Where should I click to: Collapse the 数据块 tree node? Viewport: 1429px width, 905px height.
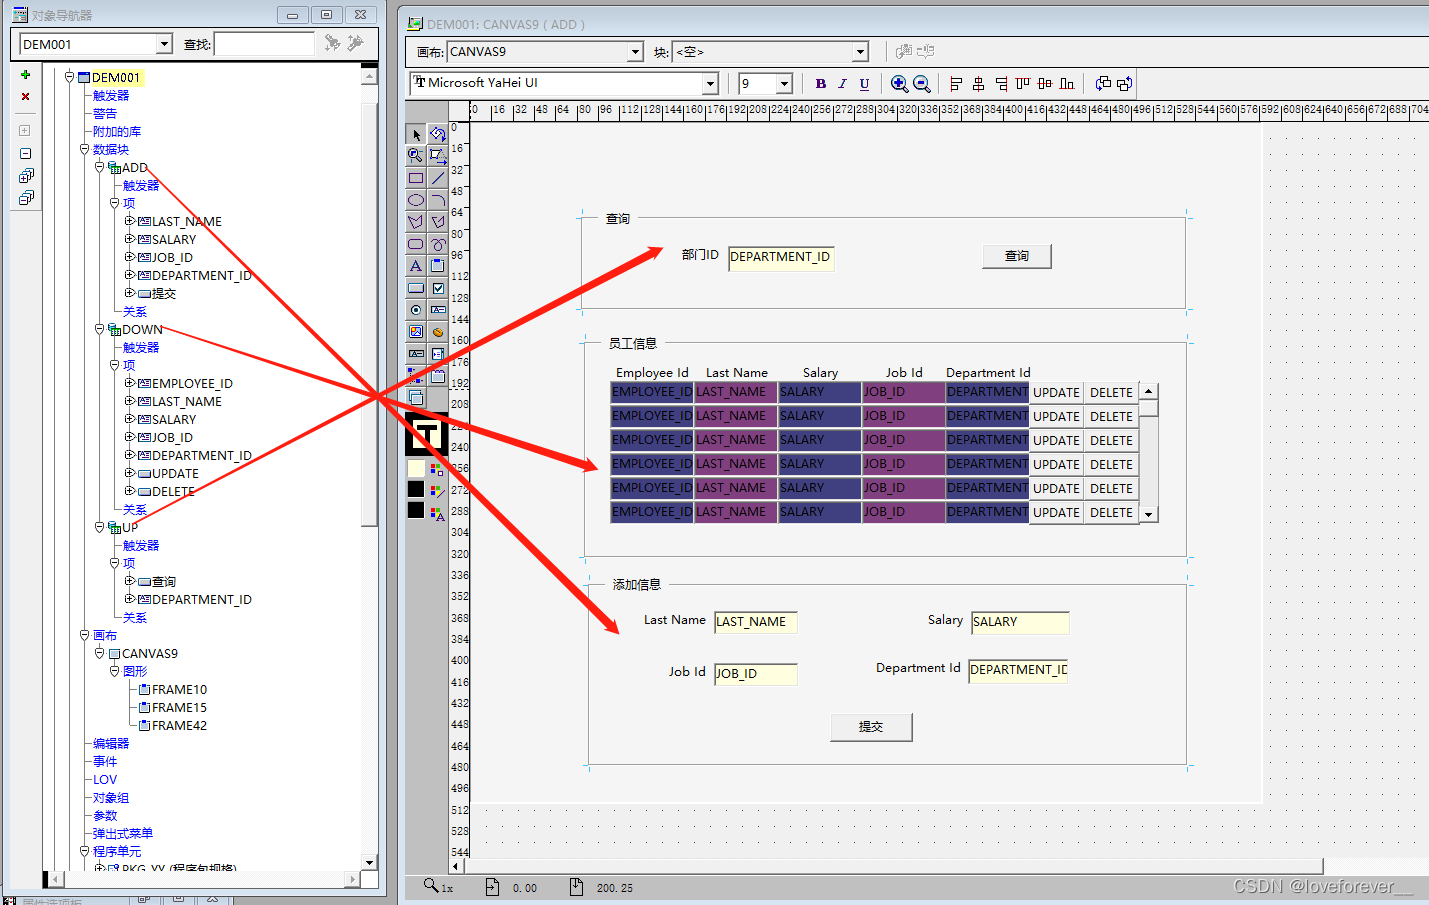pyautogui.click(x=84, y=148)
